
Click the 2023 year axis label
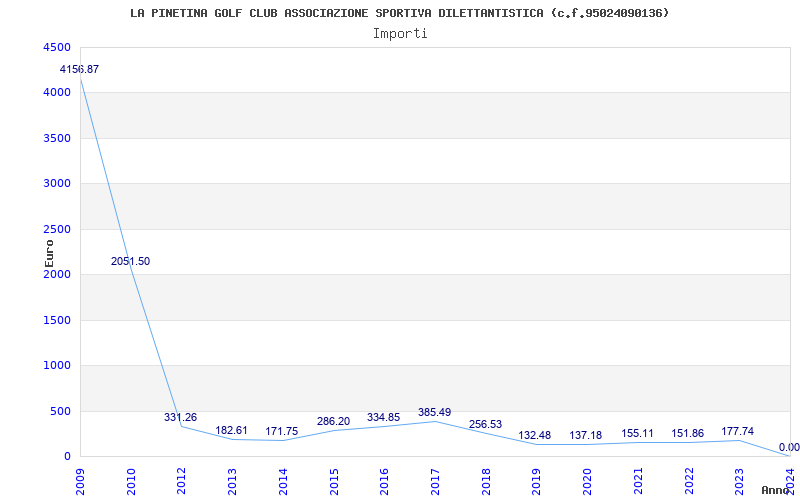pos(739,480)
